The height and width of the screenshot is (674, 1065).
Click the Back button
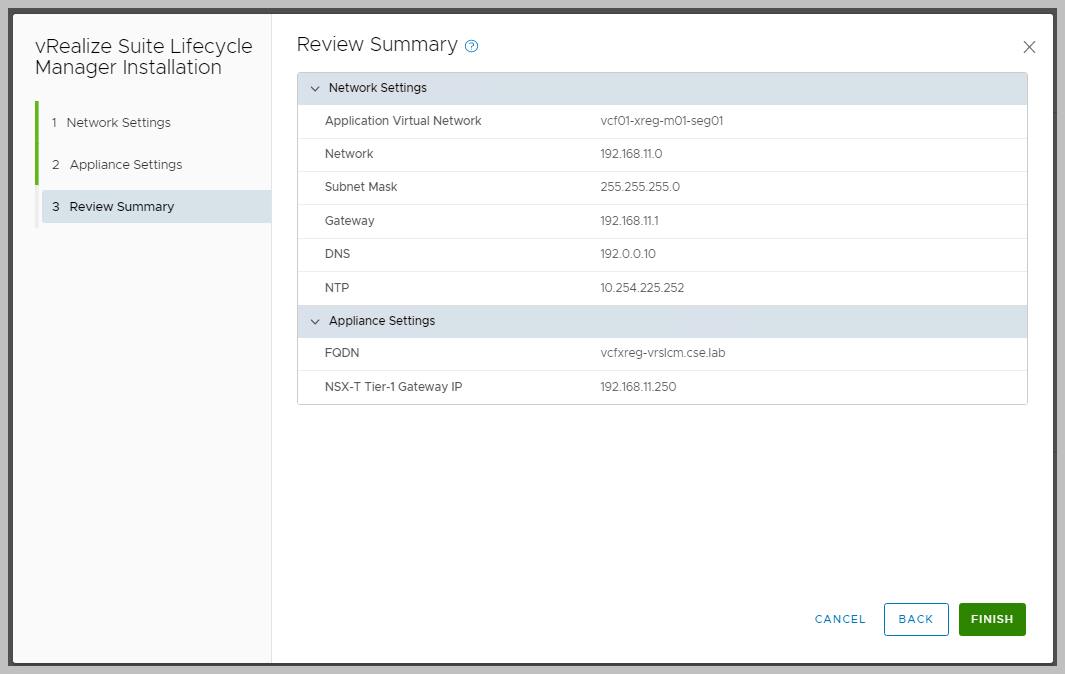tap(915, 619)
